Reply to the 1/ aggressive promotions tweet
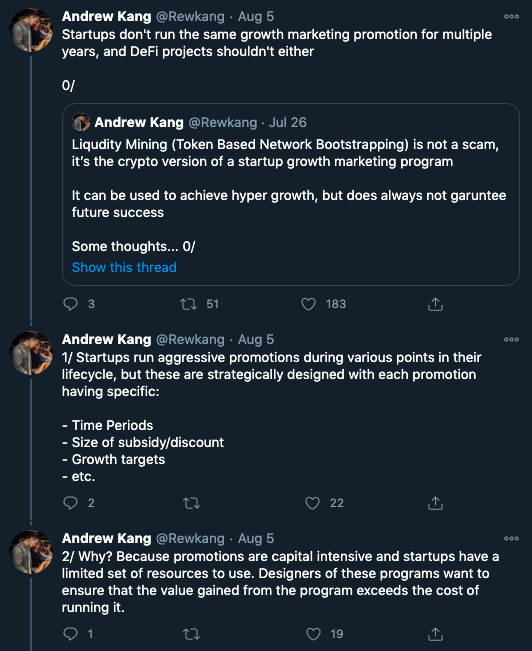The image size is (532, 651). 70,503
